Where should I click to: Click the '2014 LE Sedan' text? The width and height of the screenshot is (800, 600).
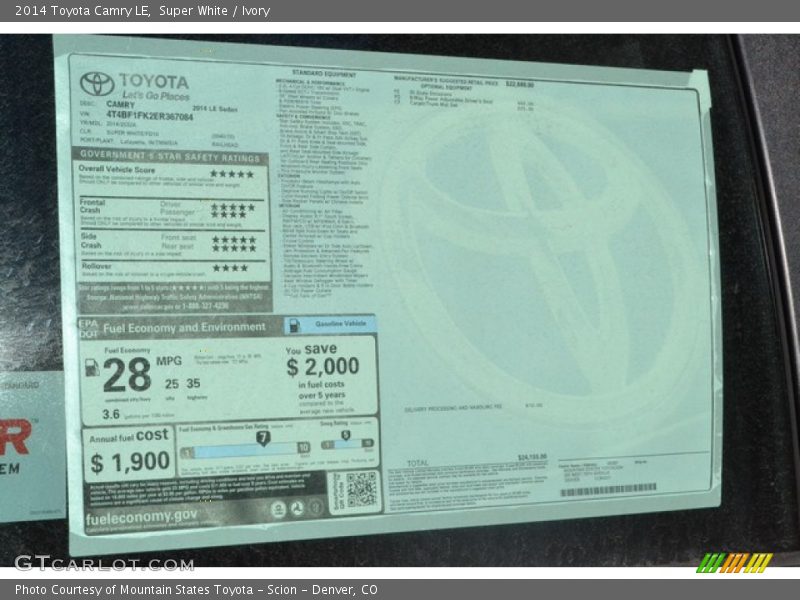(215, 109)
